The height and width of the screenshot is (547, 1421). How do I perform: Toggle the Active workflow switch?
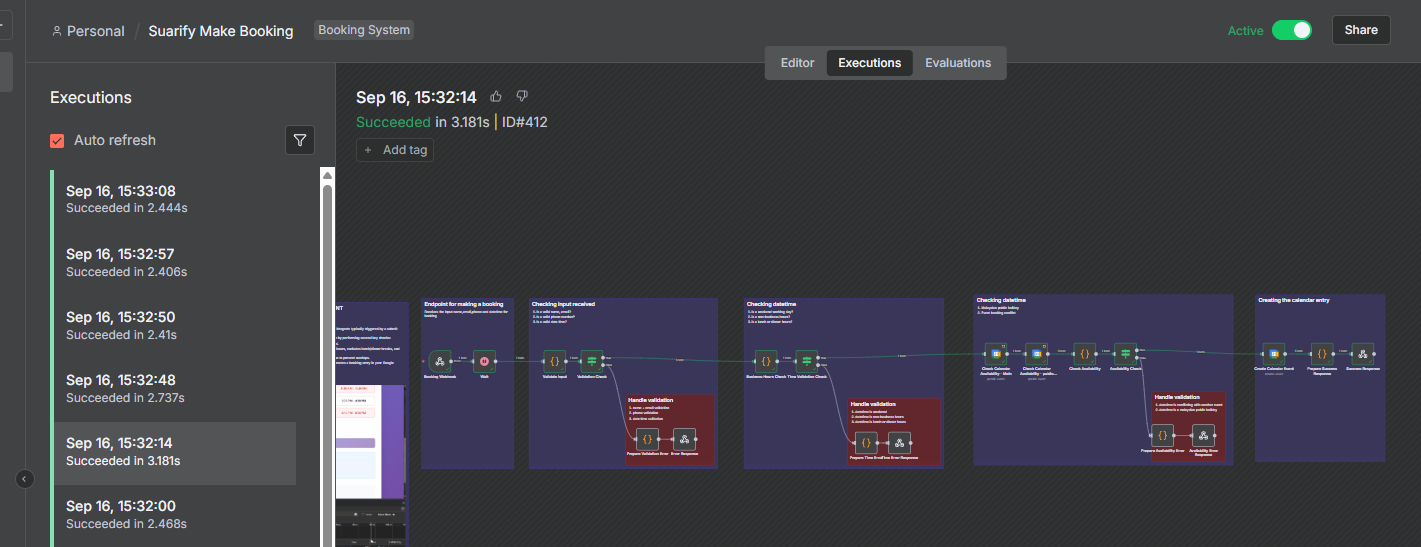pos(1291,30)
